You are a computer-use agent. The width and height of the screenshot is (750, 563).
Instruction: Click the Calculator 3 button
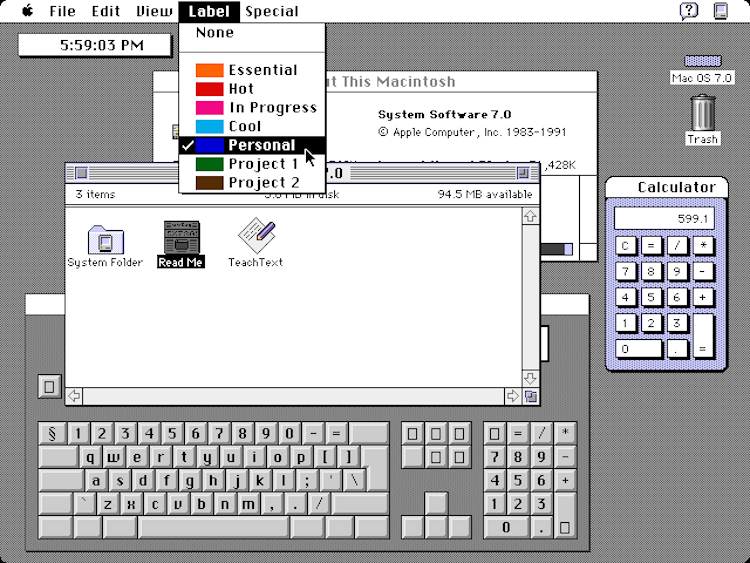[677, 323]
